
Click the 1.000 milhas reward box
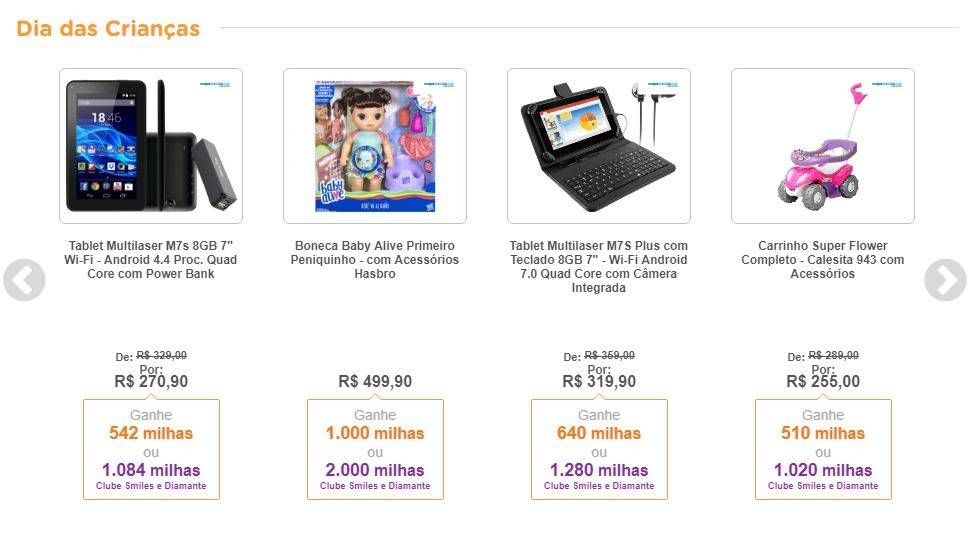click(x=375, y=450)
